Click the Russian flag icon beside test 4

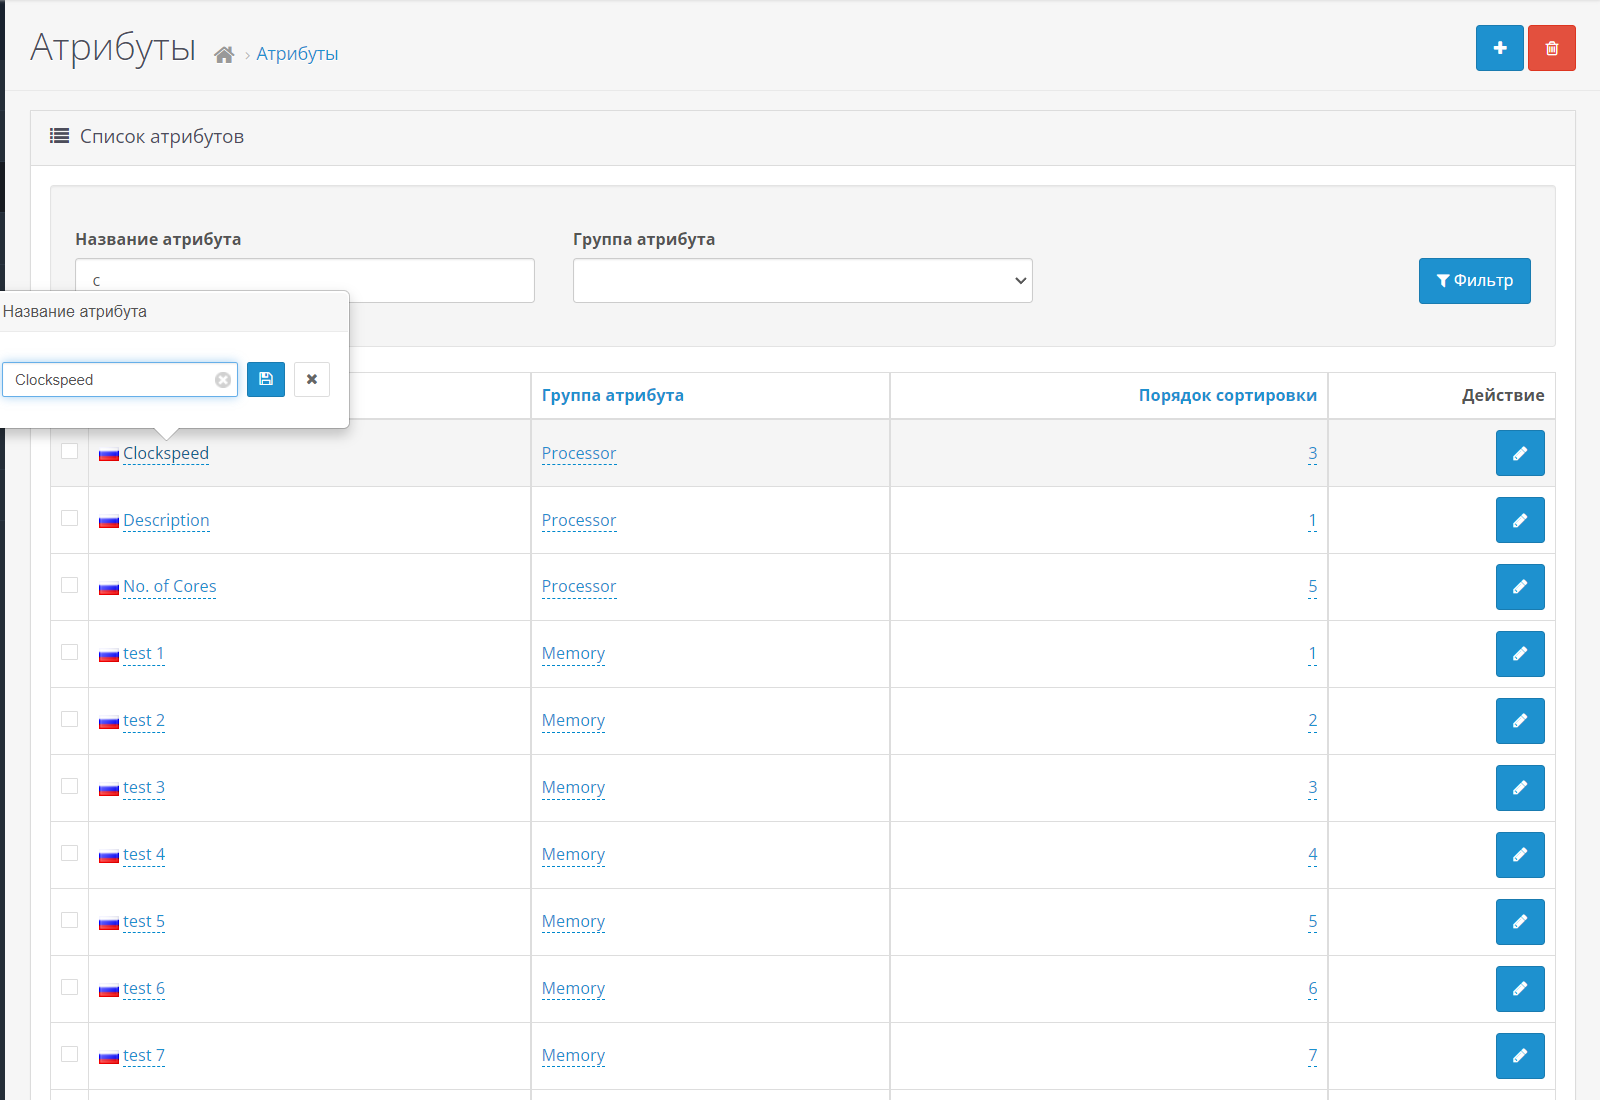[109, 857]
